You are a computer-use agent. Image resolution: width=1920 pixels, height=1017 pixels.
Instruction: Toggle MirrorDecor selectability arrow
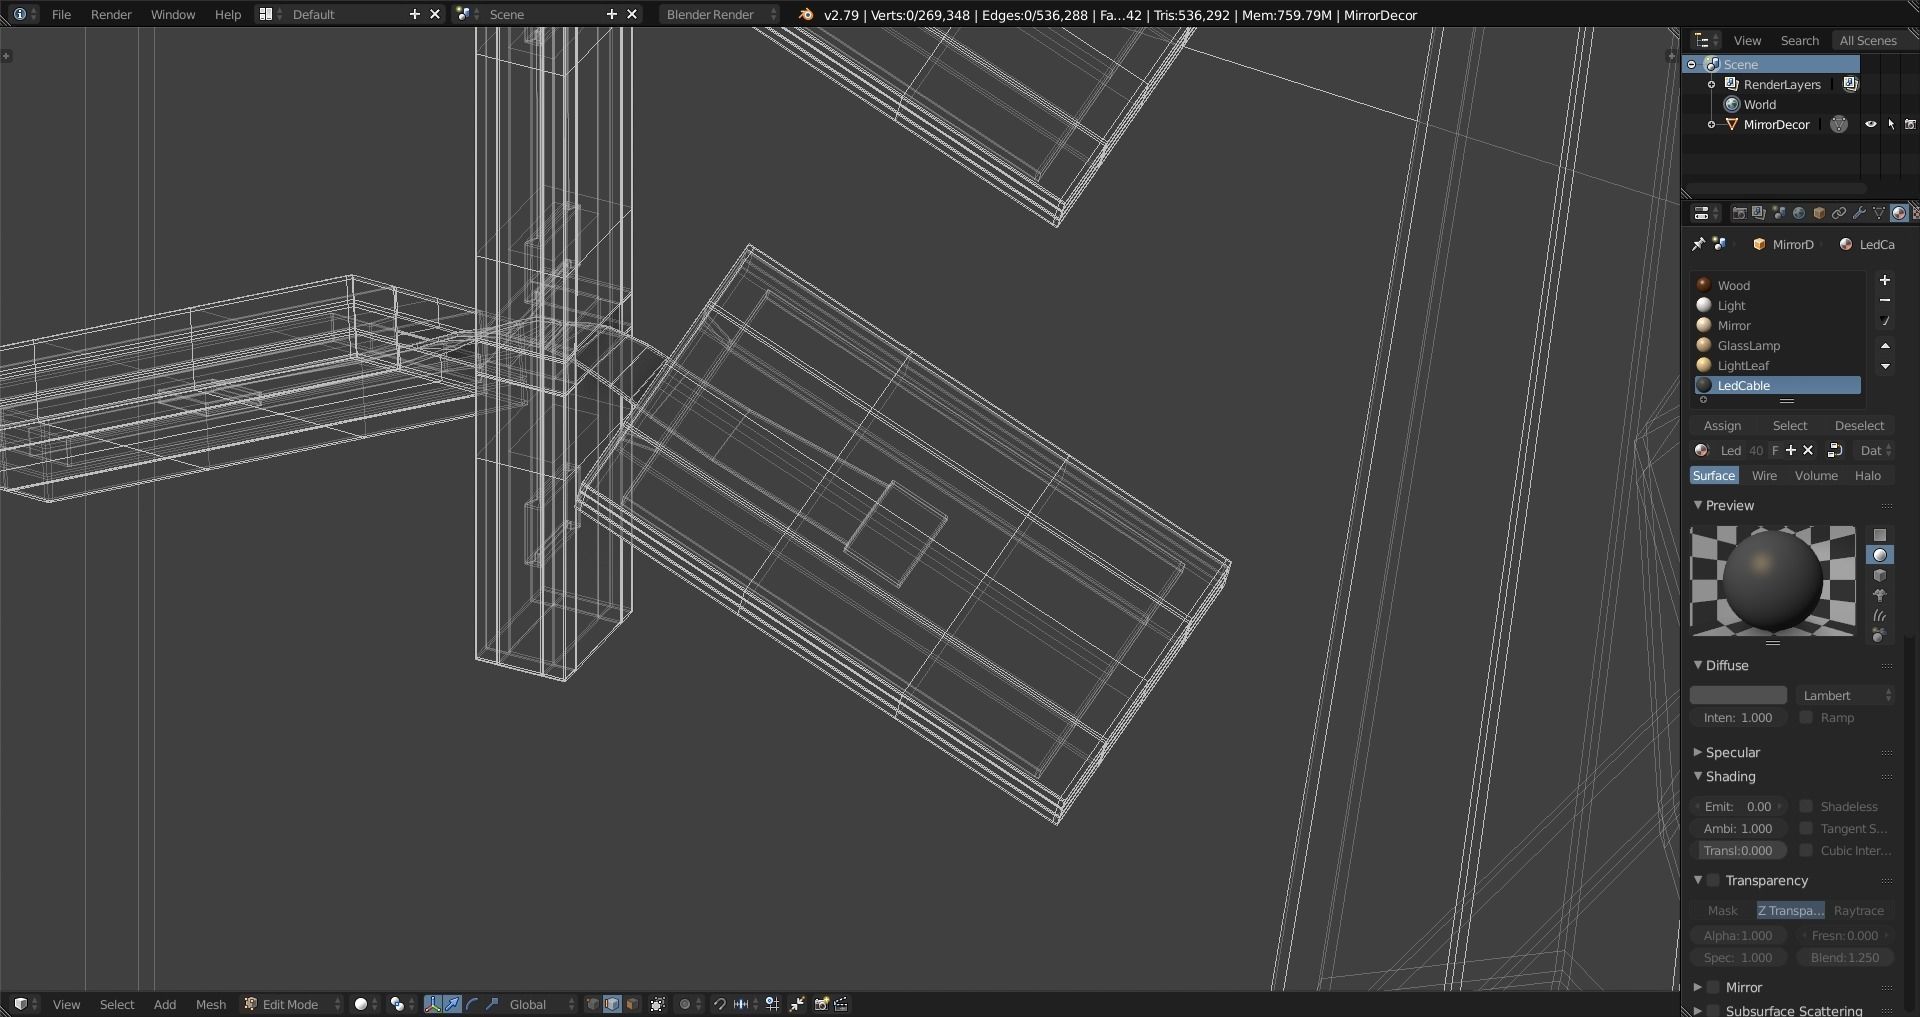(1891, 125)
